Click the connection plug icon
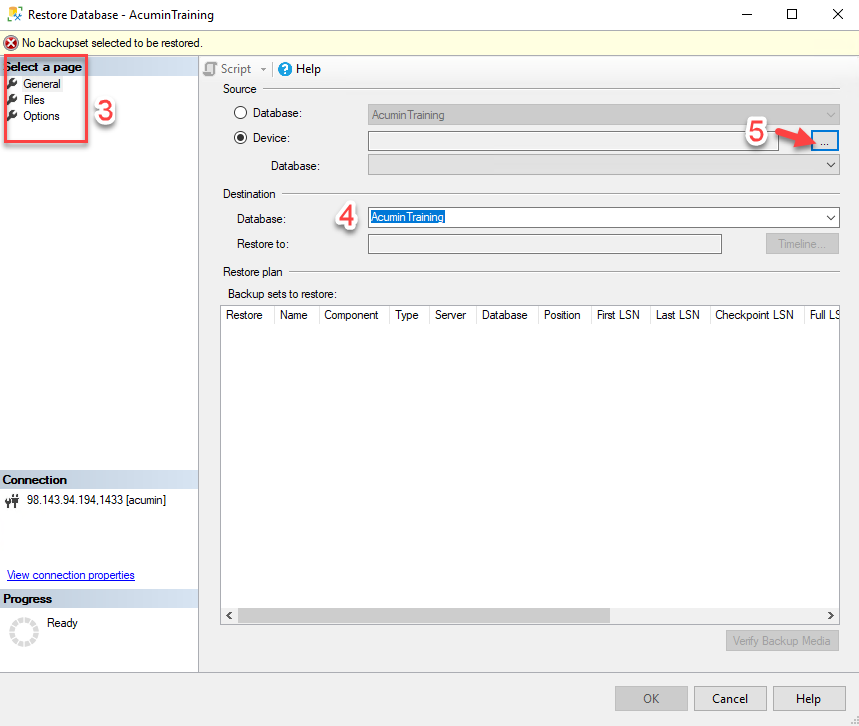This screenshot has width=859, height=726. (x=12, y=501)
